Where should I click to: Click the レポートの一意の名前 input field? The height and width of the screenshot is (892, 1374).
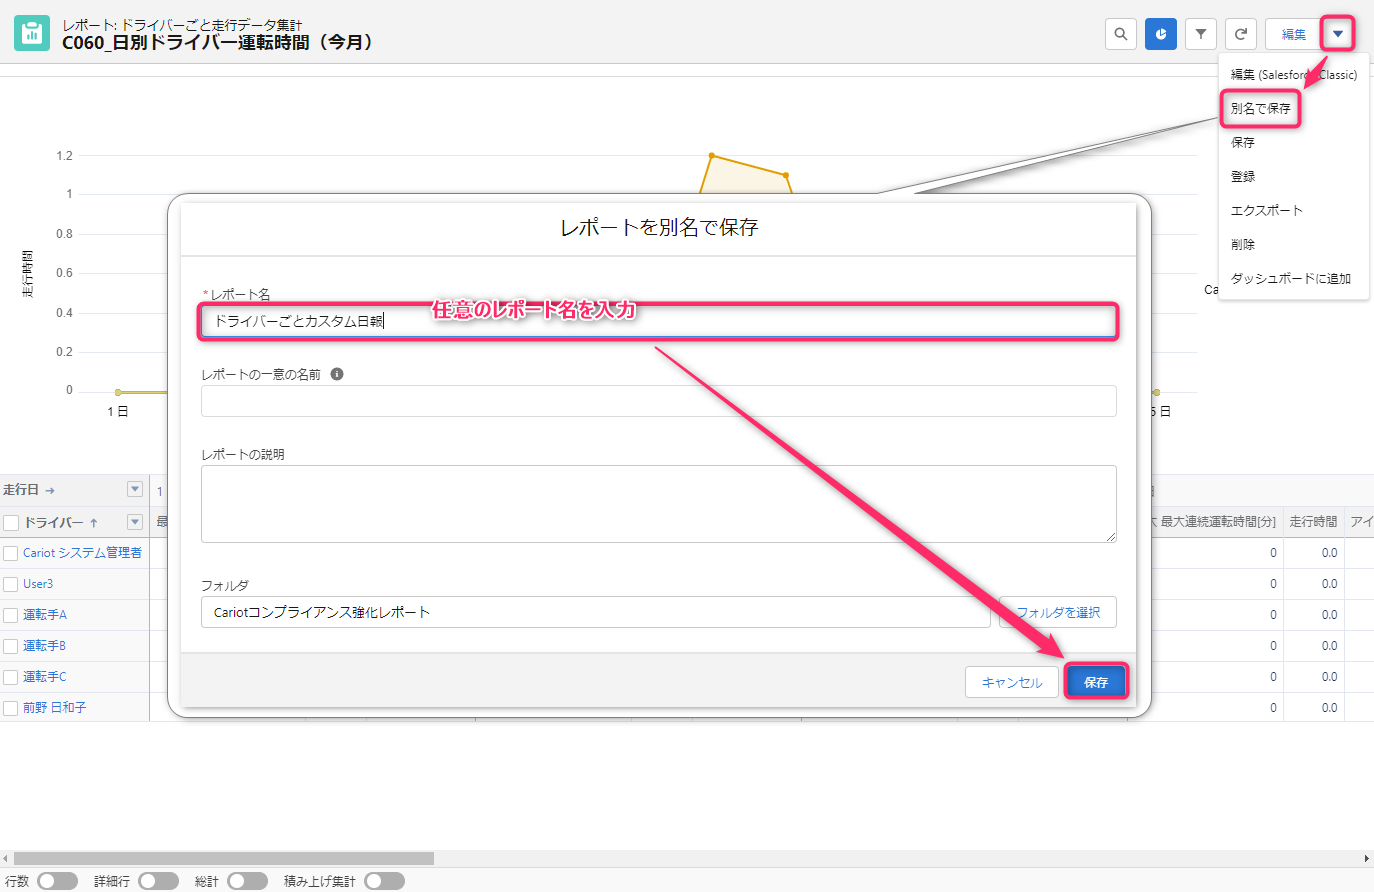658,401
